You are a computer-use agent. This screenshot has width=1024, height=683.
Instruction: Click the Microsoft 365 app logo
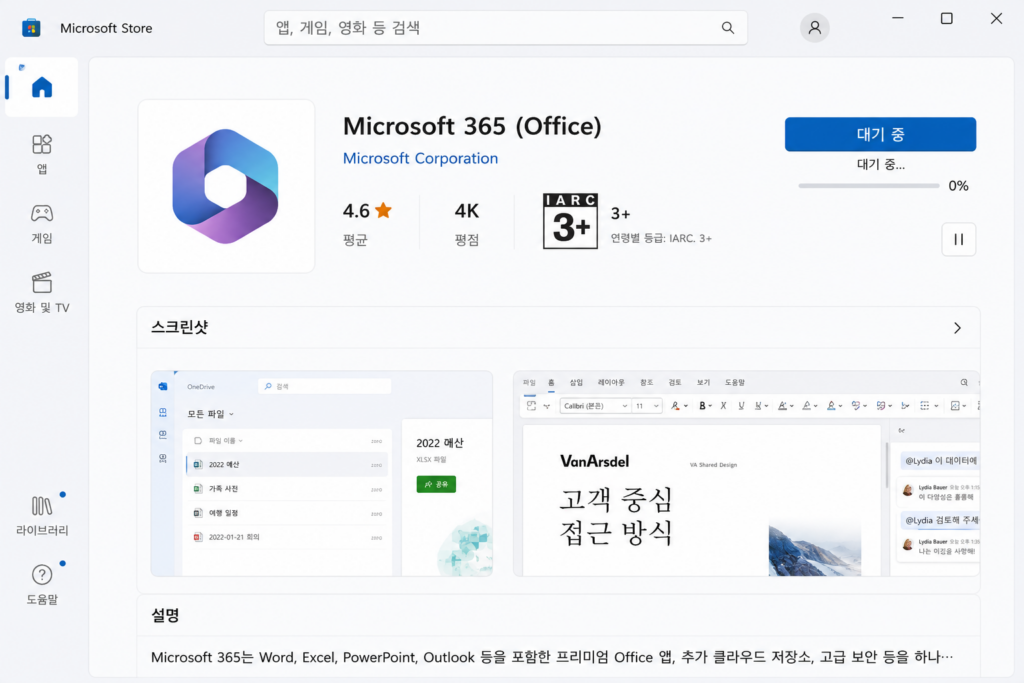click(226, 186)
